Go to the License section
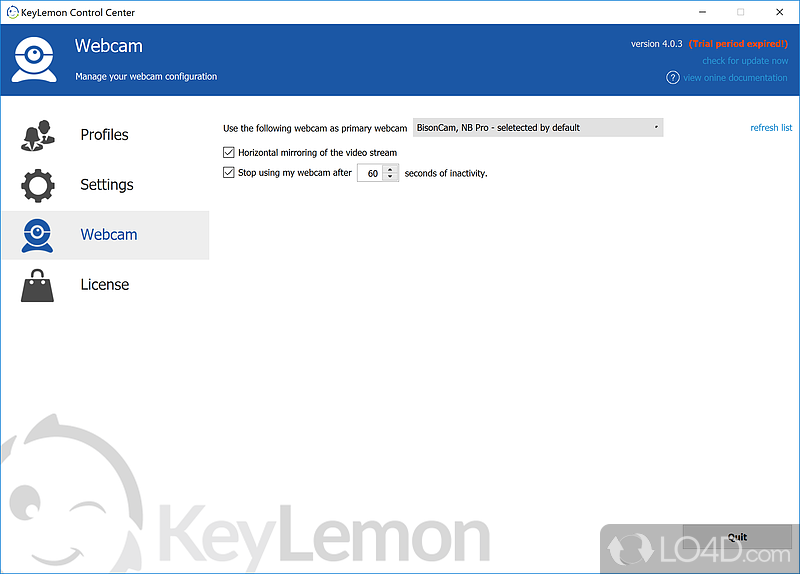This screenshot has width=800, height=574. pyautogui.click(x=105, y=285)
